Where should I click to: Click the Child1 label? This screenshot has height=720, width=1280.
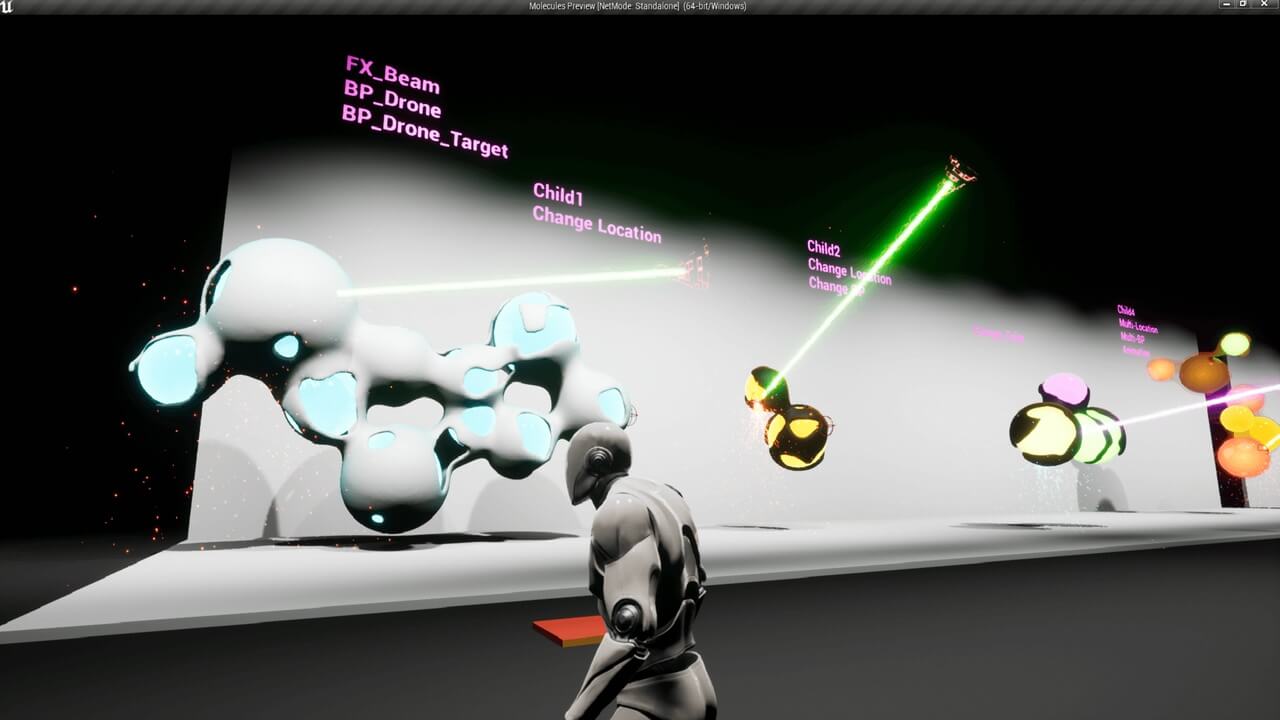(x=558, y=193)
